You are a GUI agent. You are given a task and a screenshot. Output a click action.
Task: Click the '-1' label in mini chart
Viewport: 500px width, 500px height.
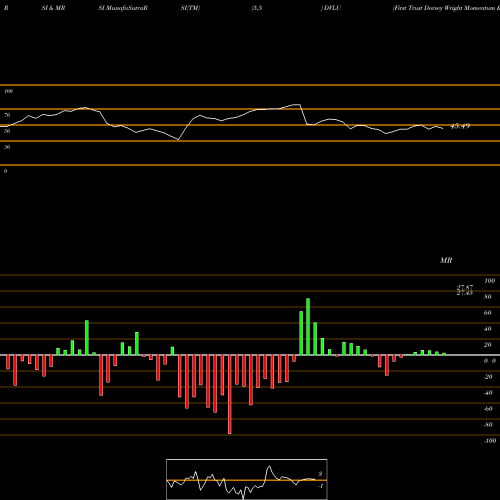click(320, 486)
